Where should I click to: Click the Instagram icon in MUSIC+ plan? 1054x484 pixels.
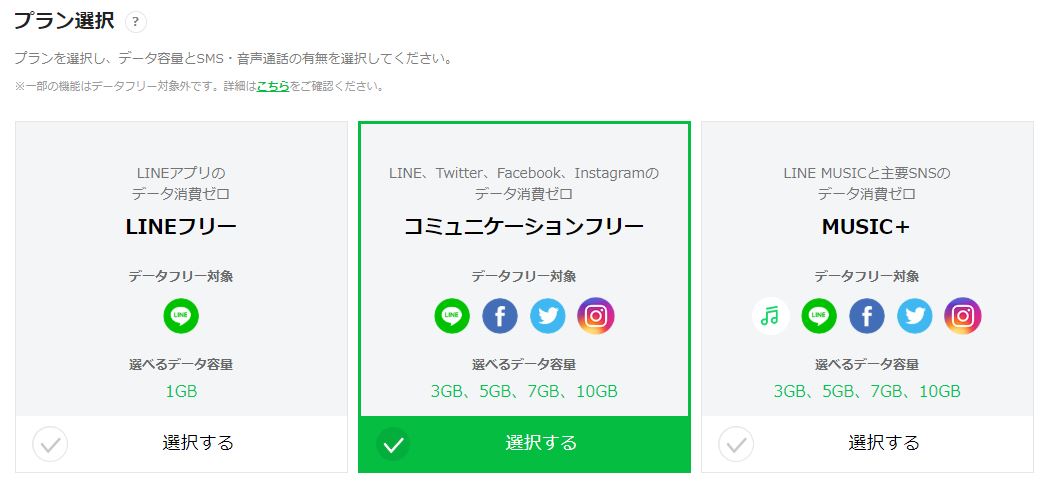tap(963, 316)
